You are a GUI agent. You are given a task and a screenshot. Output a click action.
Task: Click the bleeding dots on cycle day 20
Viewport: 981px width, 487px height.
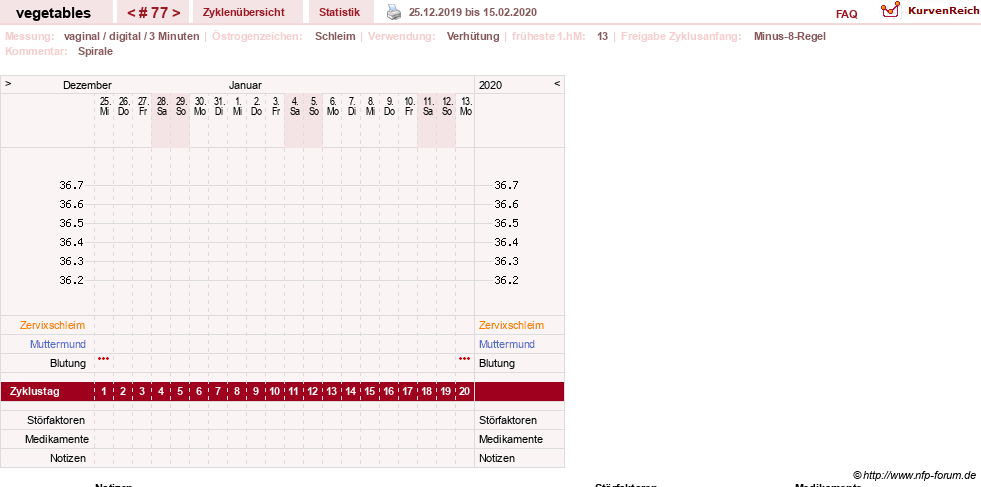464,359
